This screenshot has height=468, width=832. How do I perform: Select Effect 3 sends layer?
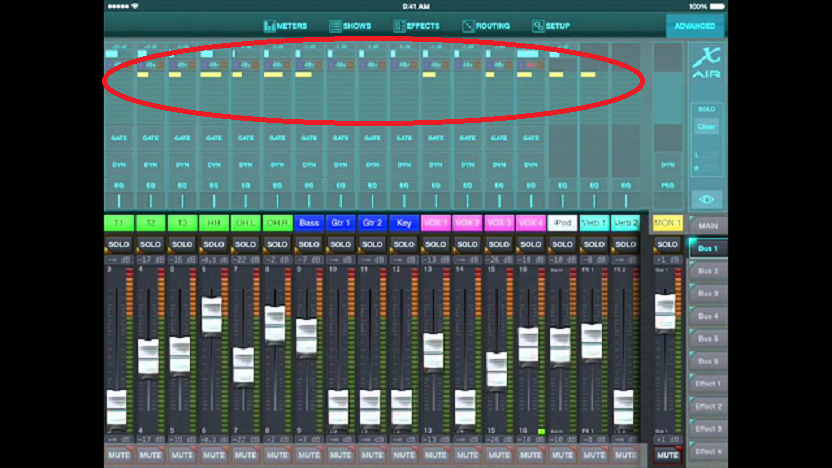(x=708, y=429)
